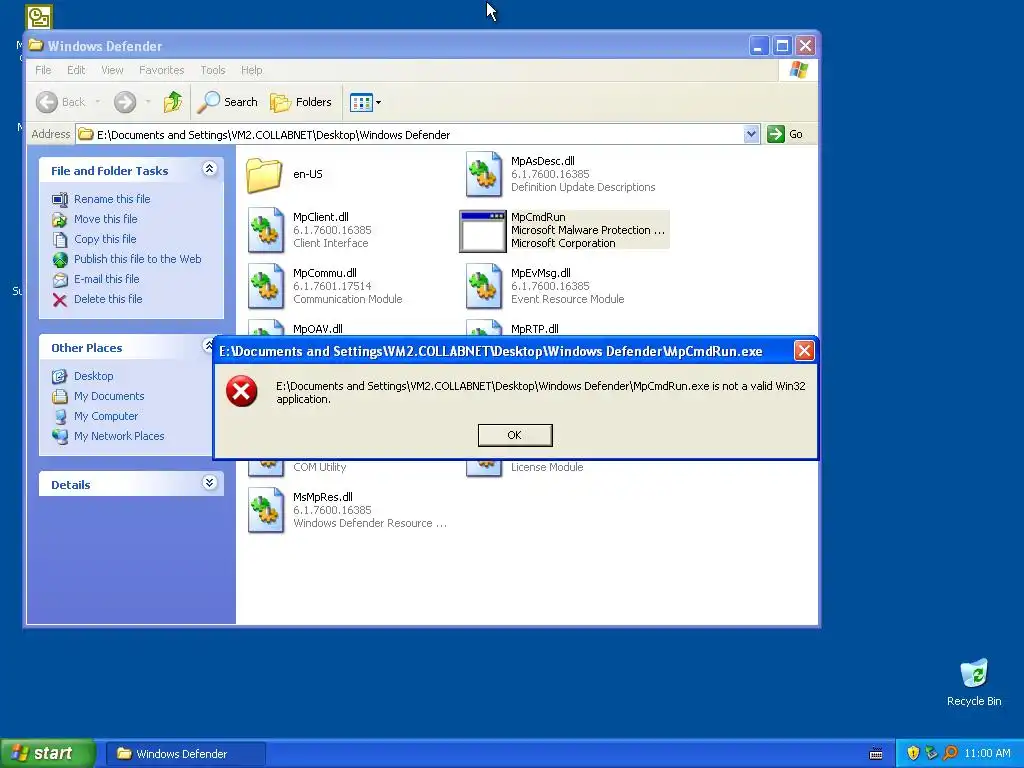Click the Rename this file icon
This screenshot has width=1024, height=768.
coord(60,199)
